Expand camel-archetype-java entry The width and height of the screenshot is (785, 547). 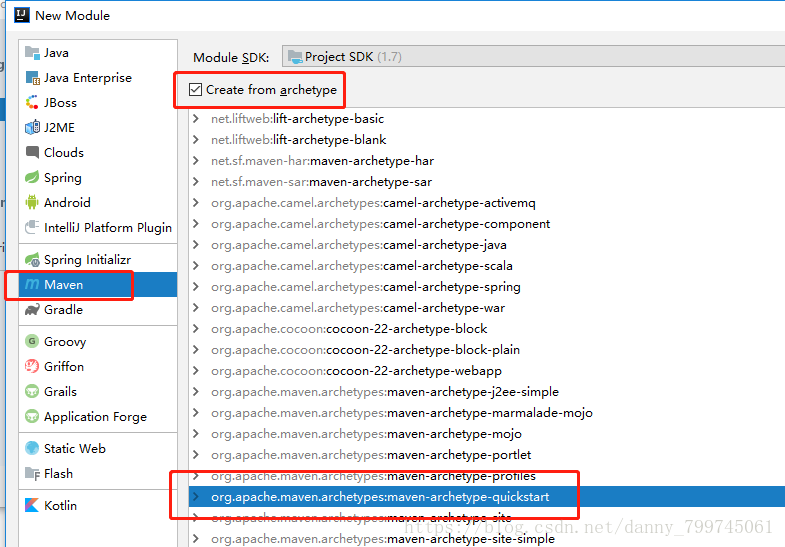(x=196, y=245)
